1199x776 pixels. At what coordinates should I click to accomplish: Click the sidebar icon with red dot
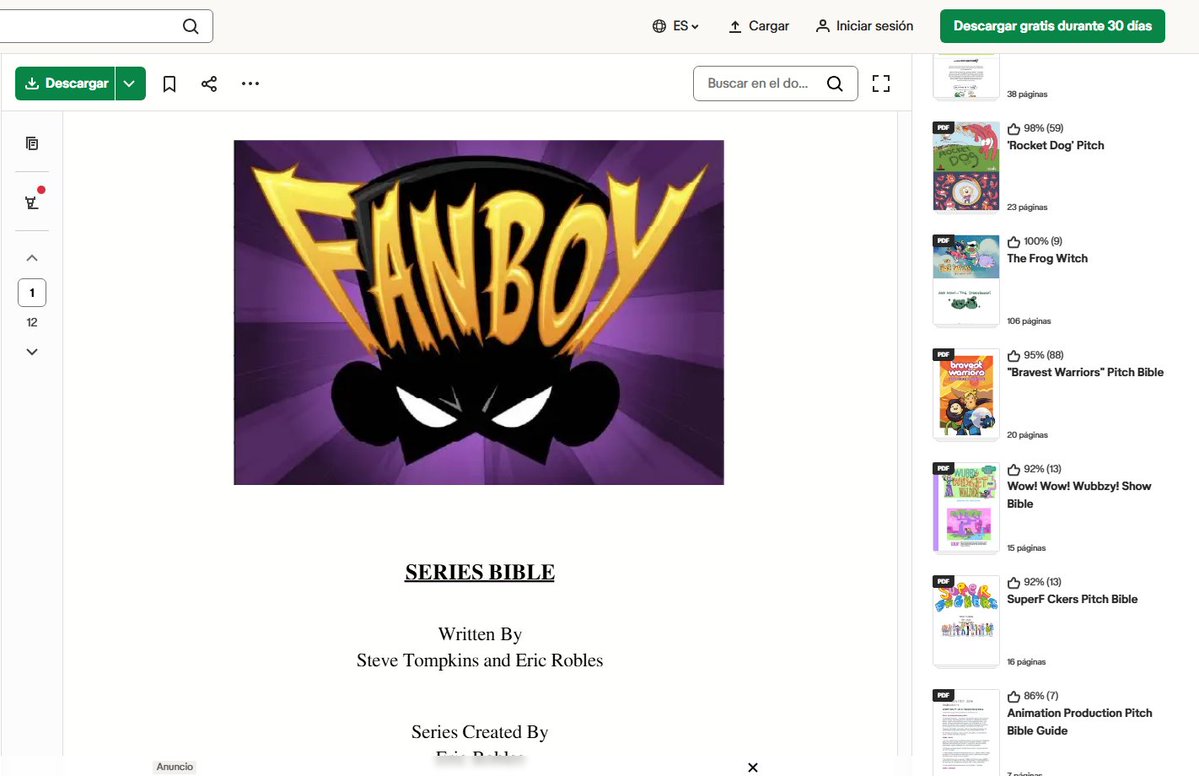click(x=32, y=201)
